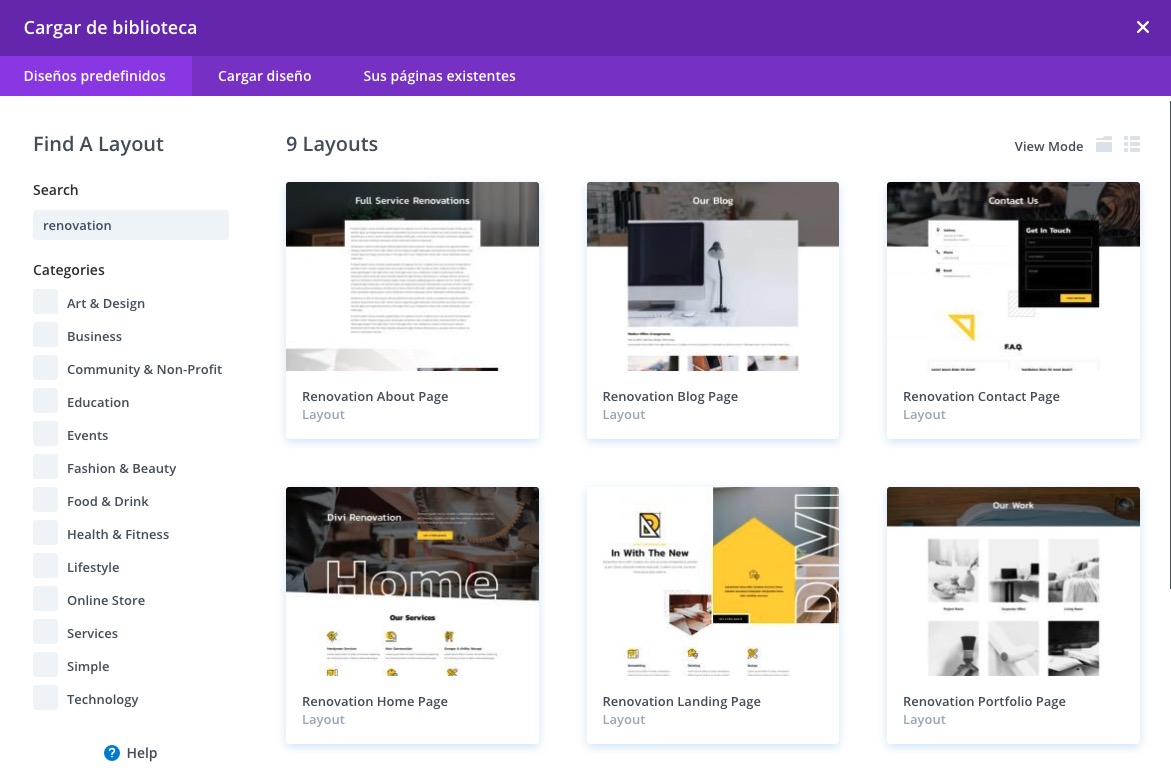This screenshot has width=1171, height=784.
Task: Choose the Renovation Contact Page thumbnail
Action: [x=1013, y=276]
